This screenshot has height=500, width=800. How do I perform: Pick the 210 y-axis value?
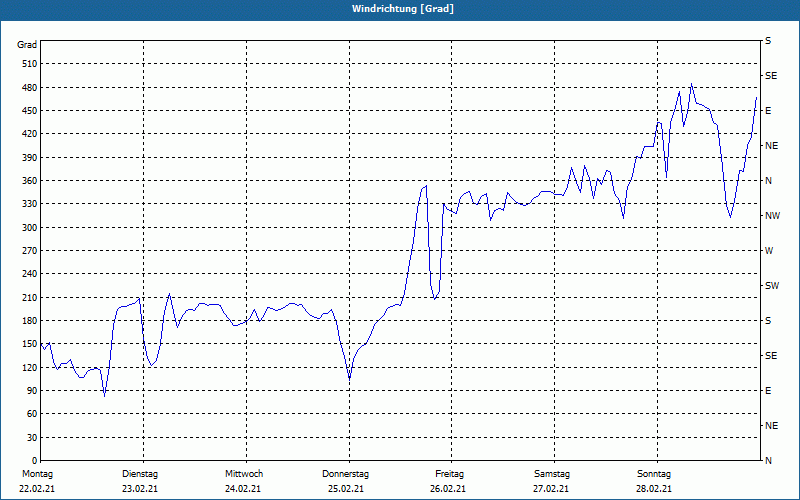(30, 297)
